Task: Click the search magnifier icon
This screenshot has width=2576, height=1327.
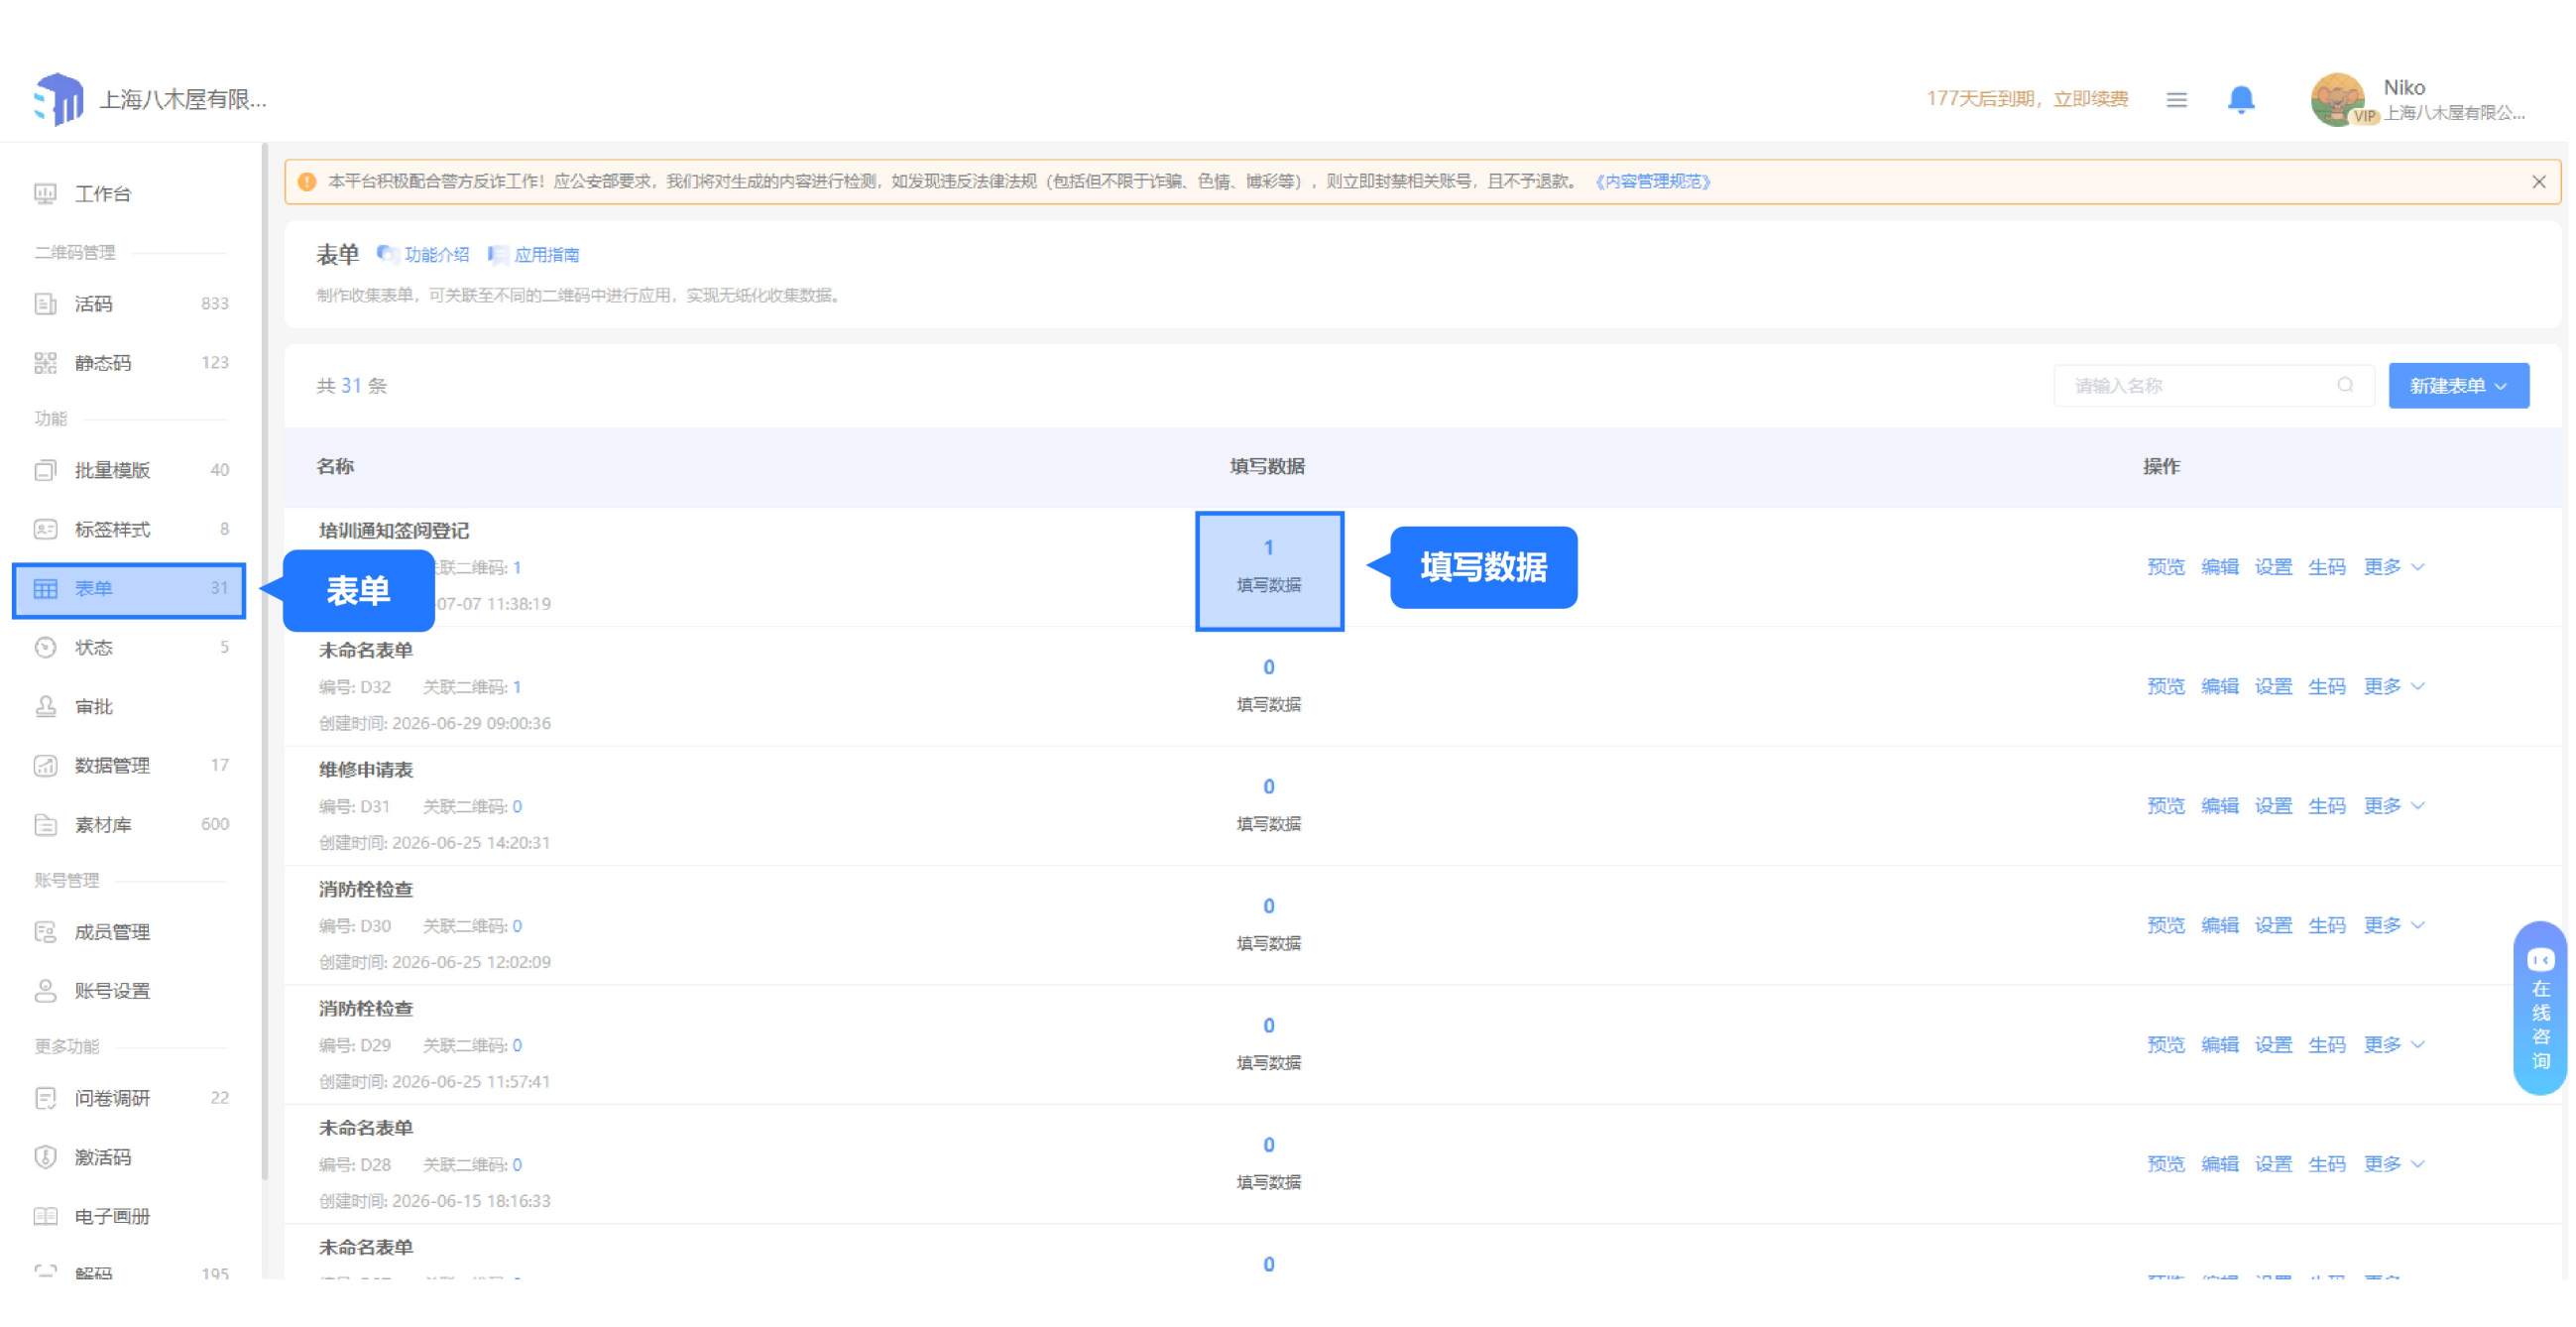Action: 2344,386
